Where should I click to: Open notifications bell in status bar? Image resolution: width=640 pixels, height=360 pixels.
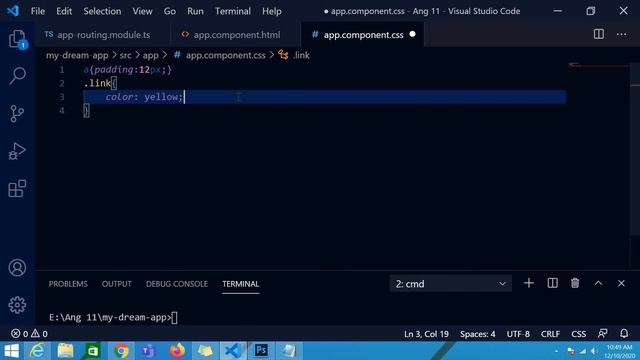coord(624,334)
